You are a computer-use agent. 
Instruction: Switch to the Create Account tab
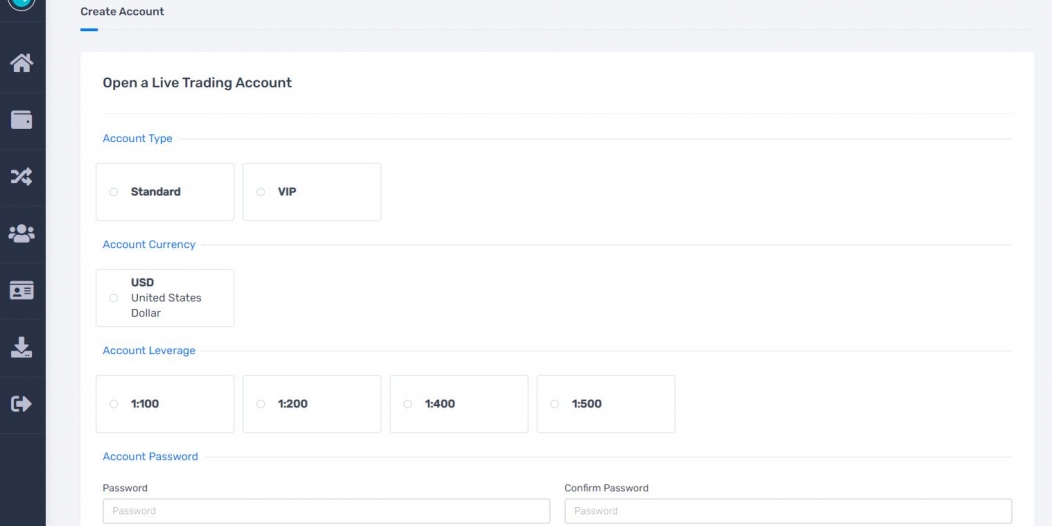tap(122, 11)
